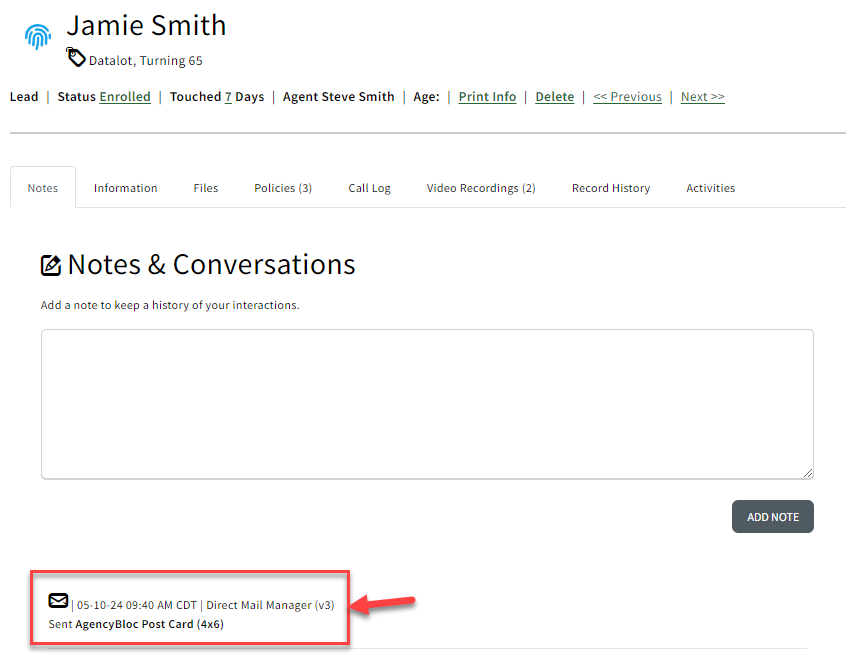Viewport: 853px width, 657px height.
Task: Open Print Info for this lead
Action: 487,96
